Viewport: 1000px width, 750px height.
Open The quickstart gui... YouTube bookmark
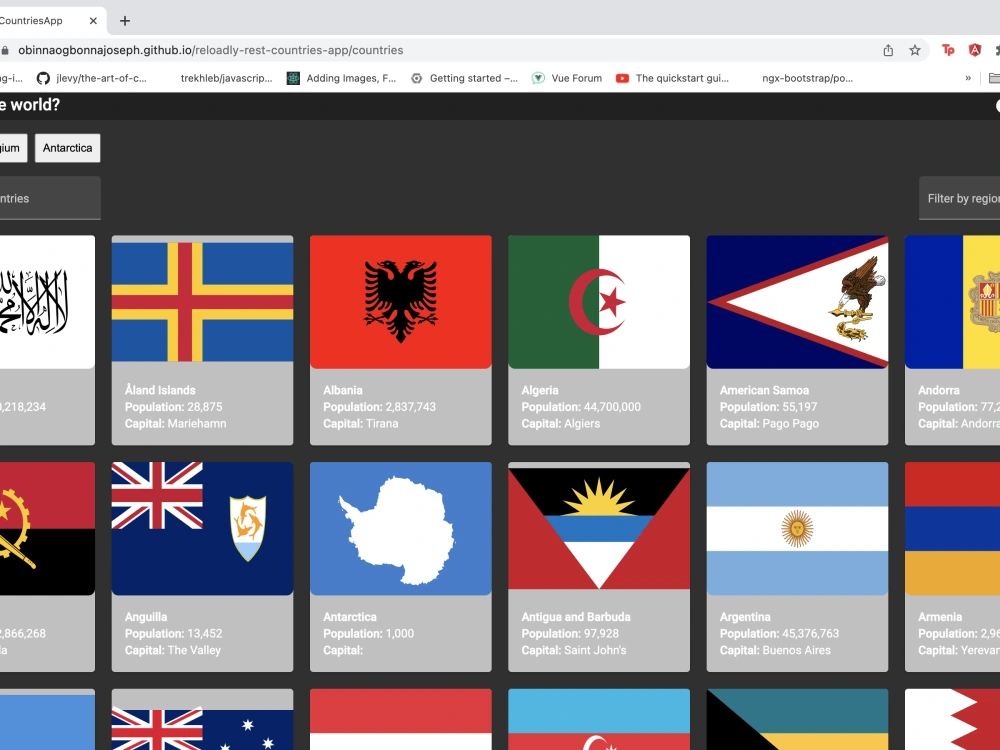click(x=672, y=78)
